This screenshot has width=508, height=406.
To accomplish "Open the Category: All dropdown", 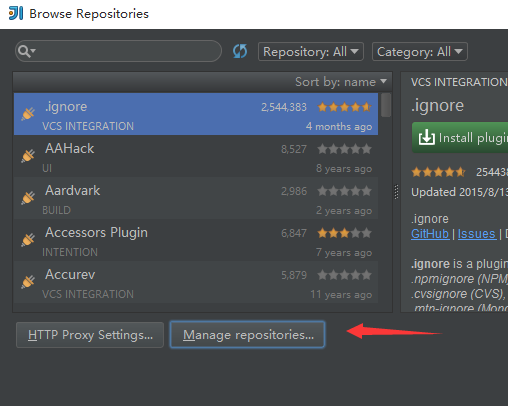I will coord(420,52).
